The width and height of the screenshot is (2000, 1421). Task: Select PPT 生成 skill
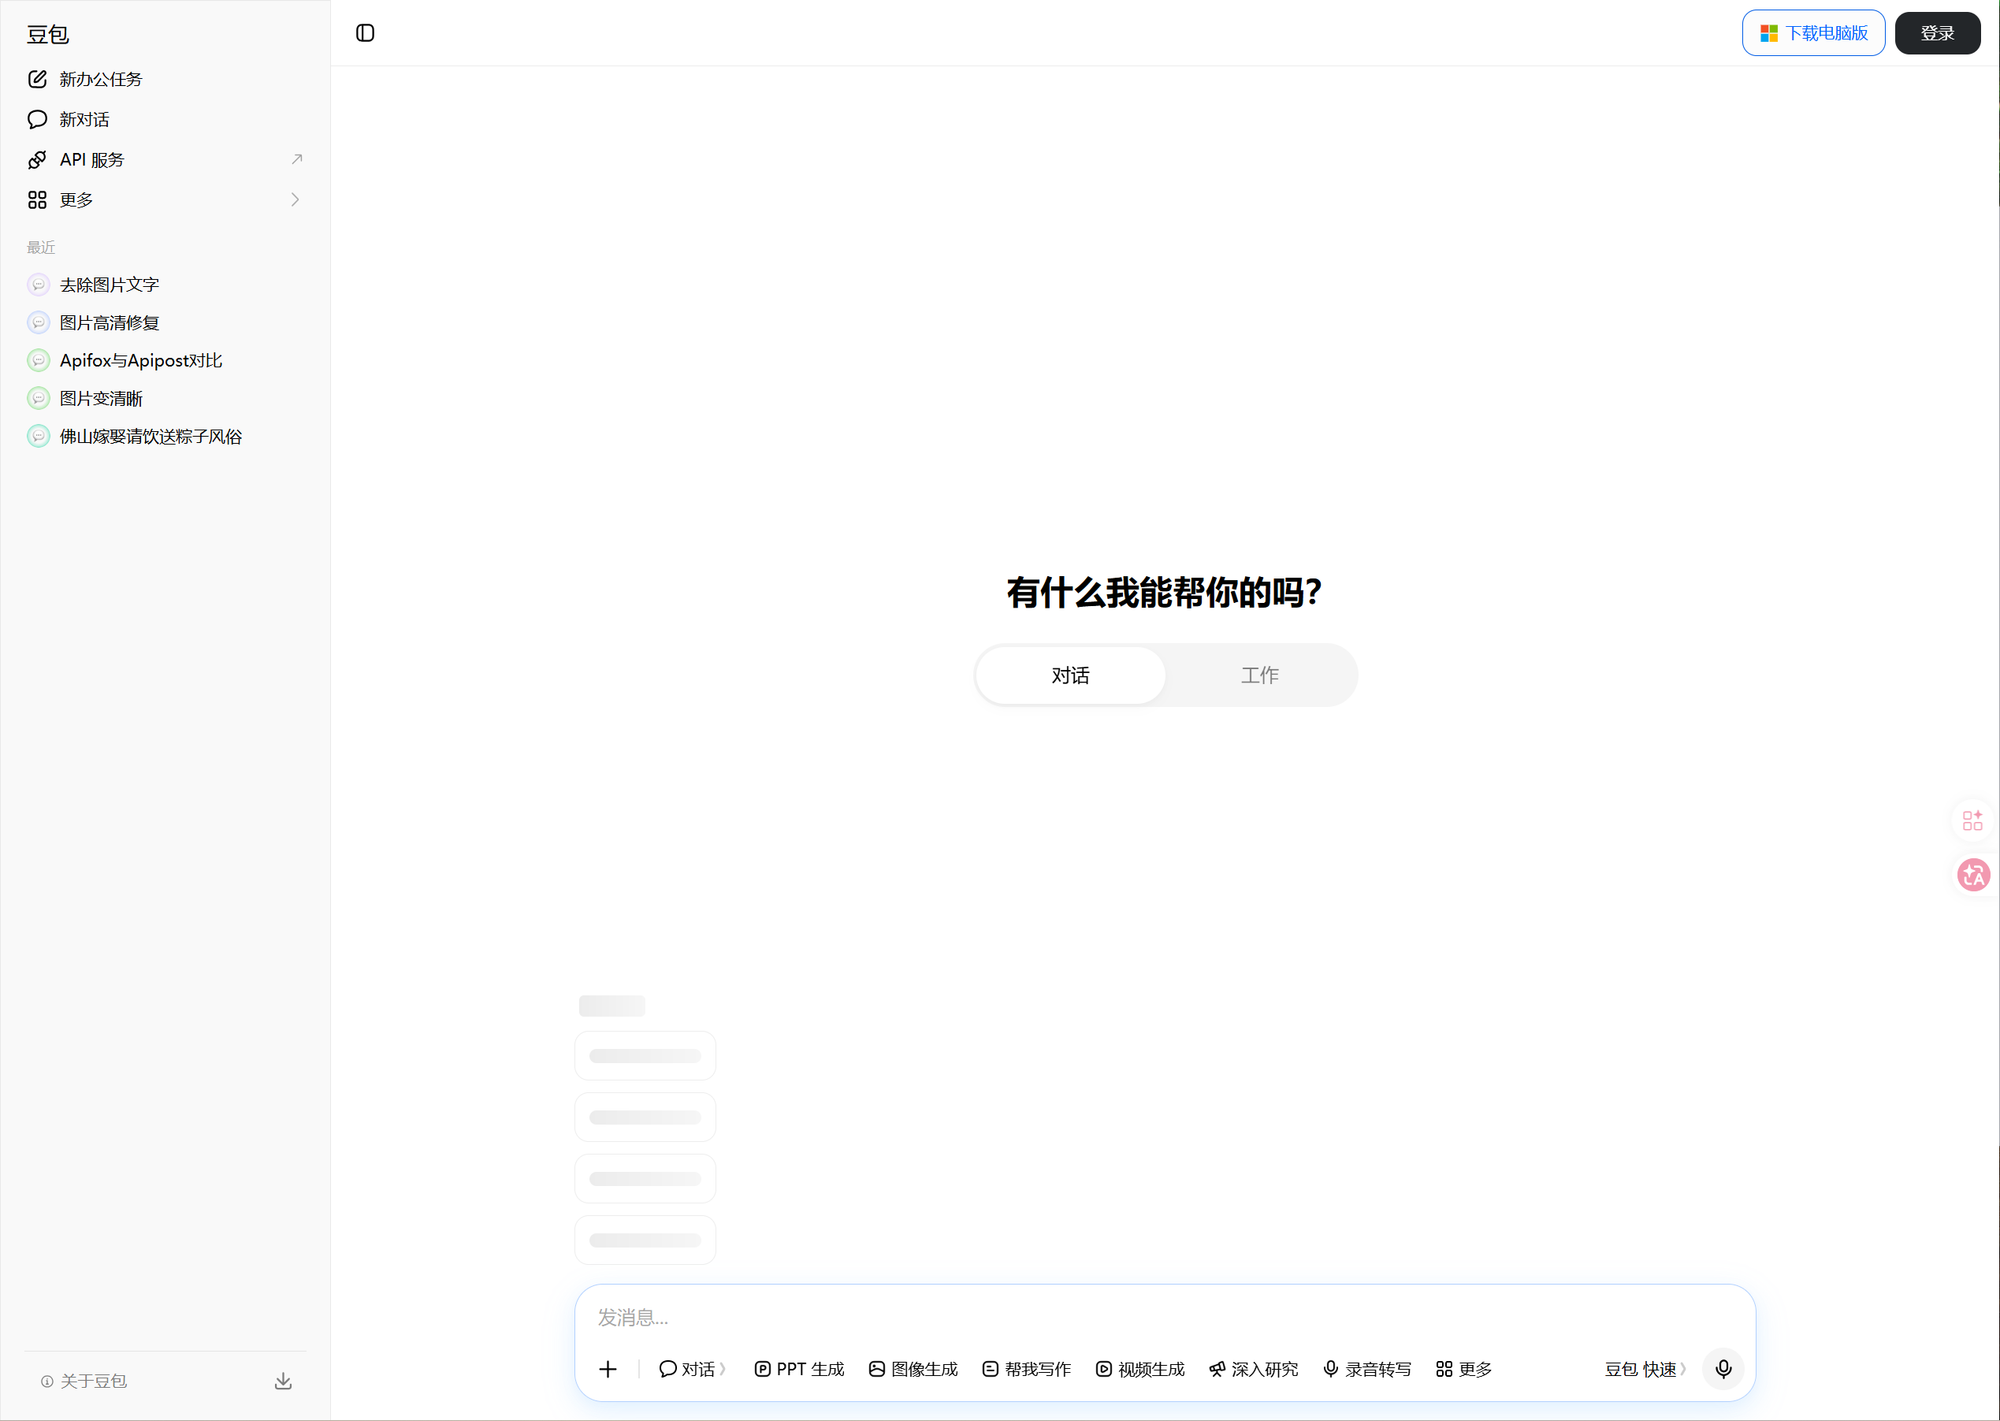tap(799, 1369)
